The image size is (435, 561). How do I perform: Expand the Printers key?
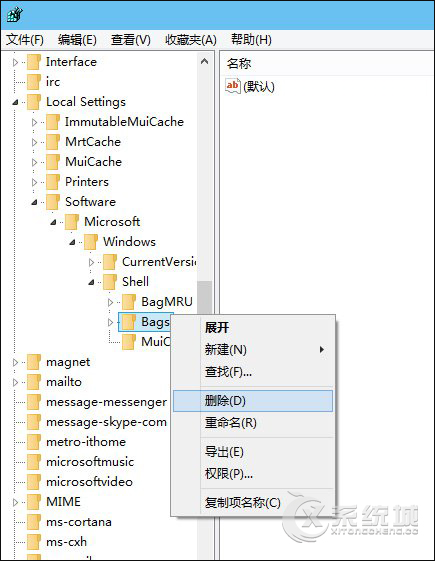[34, 182]
